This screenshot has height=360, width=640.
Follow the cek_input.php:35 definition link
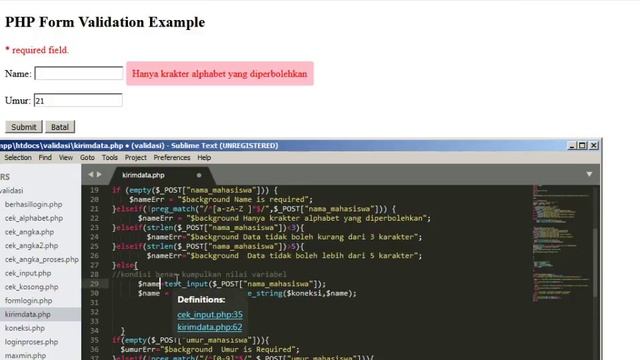(x=210, y=315)
